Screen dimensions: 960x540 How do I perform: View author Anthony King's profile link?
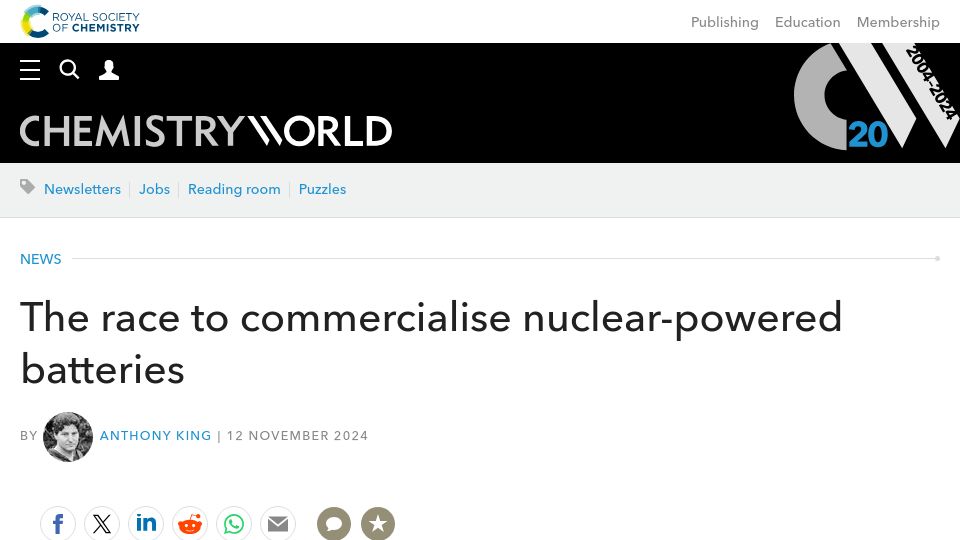156,436
